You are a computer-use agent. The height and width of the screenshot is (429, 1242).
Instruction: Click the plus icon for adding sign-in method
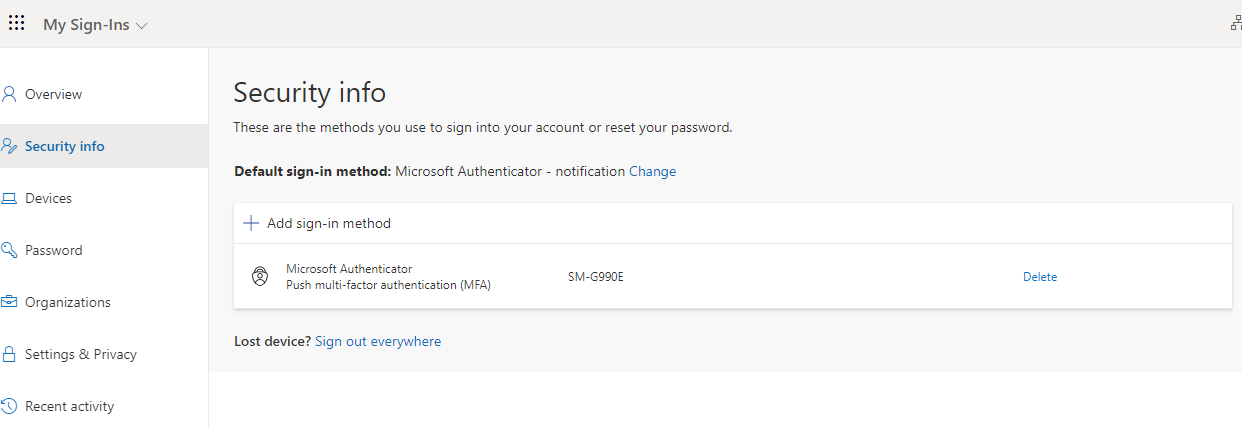pos(251,223)
